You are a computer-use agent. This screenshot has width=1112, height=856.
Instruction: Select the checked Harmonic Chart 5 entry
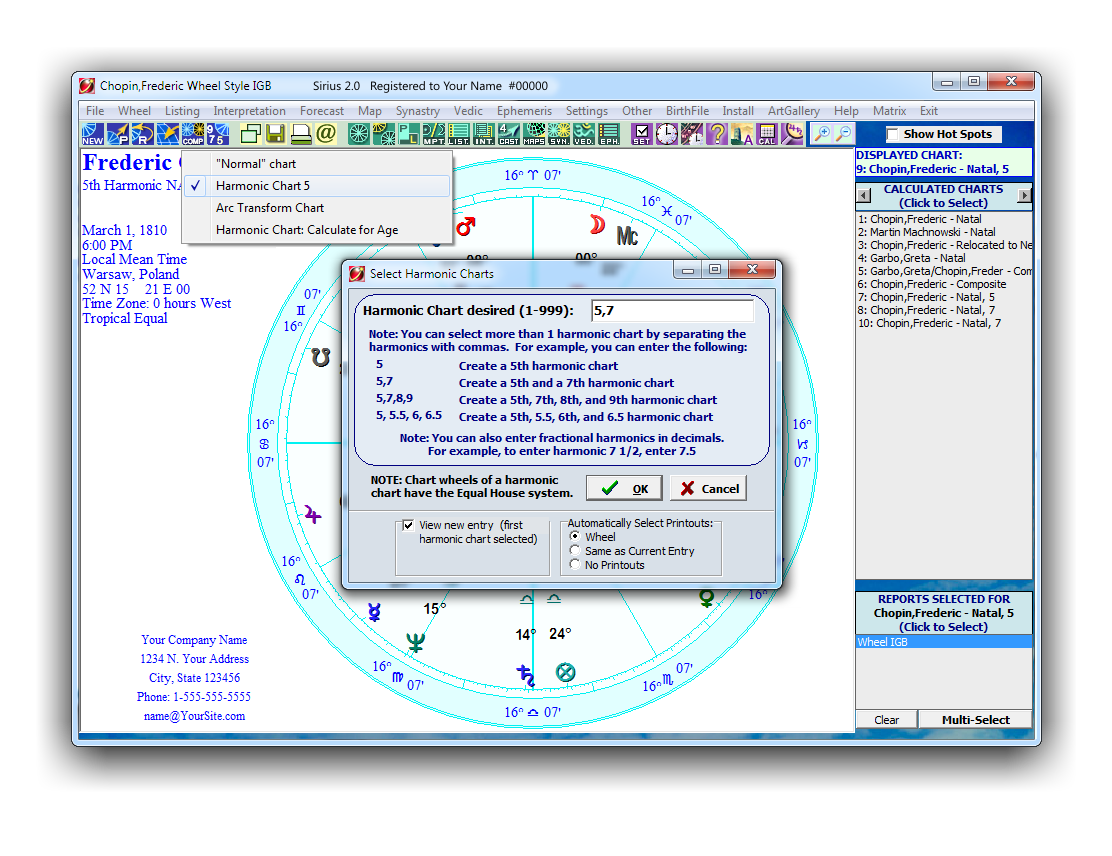tap(316, 186)
